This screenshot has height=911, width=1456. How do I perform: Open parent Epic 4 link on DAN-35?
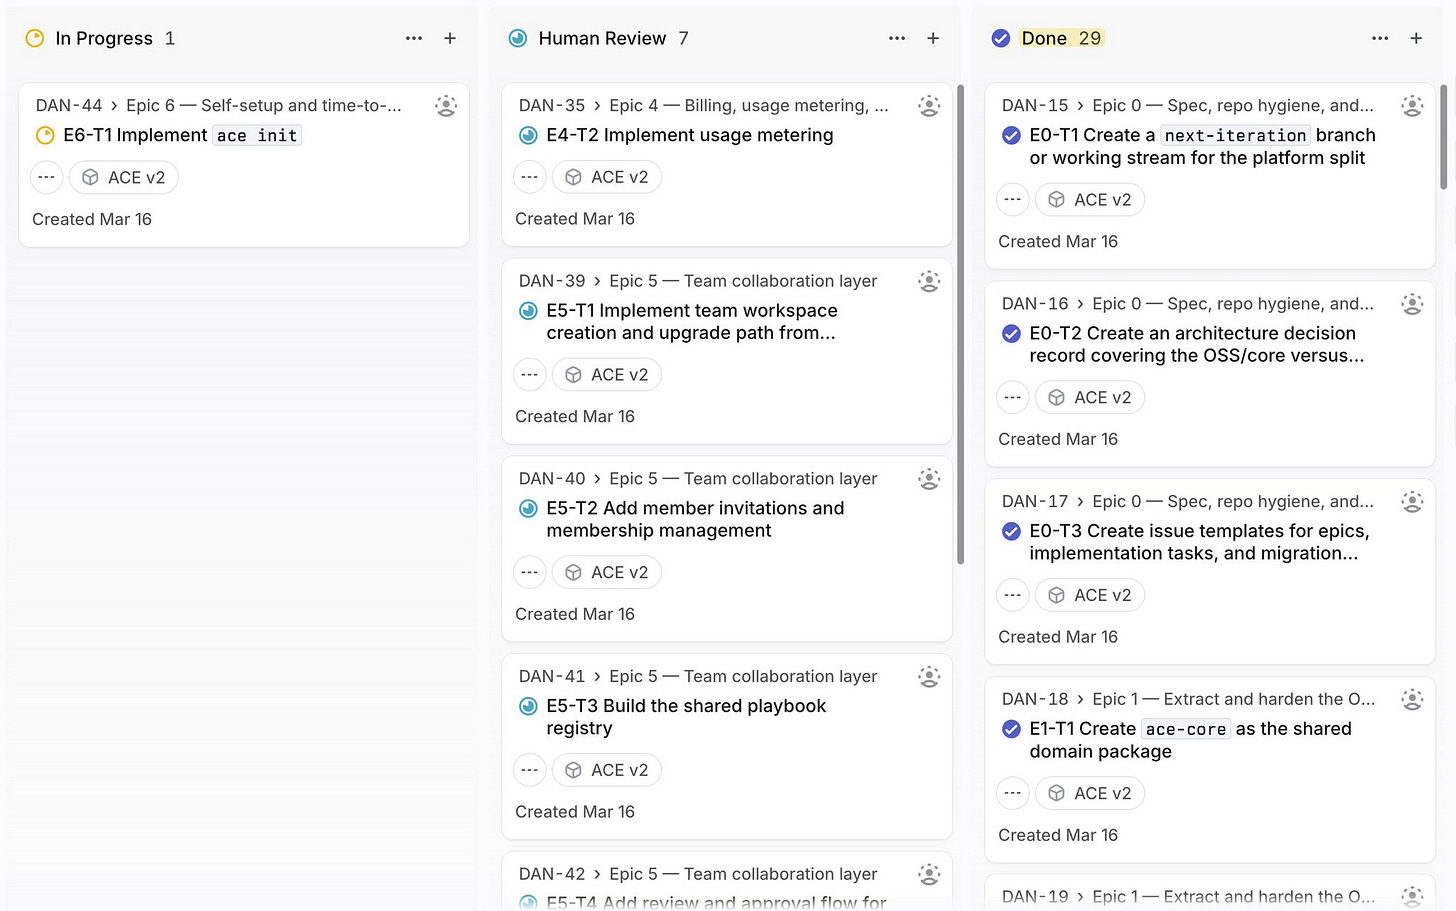(749, 106)
